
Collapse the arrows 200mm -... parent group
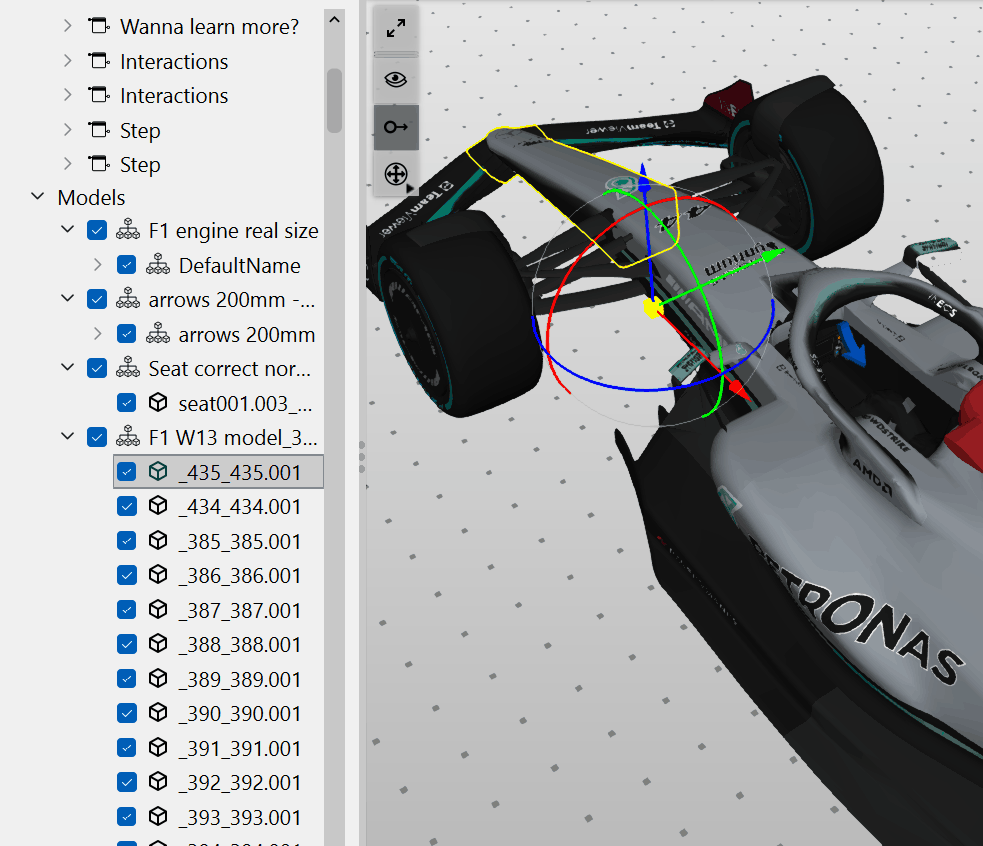(x=67, y=298)
